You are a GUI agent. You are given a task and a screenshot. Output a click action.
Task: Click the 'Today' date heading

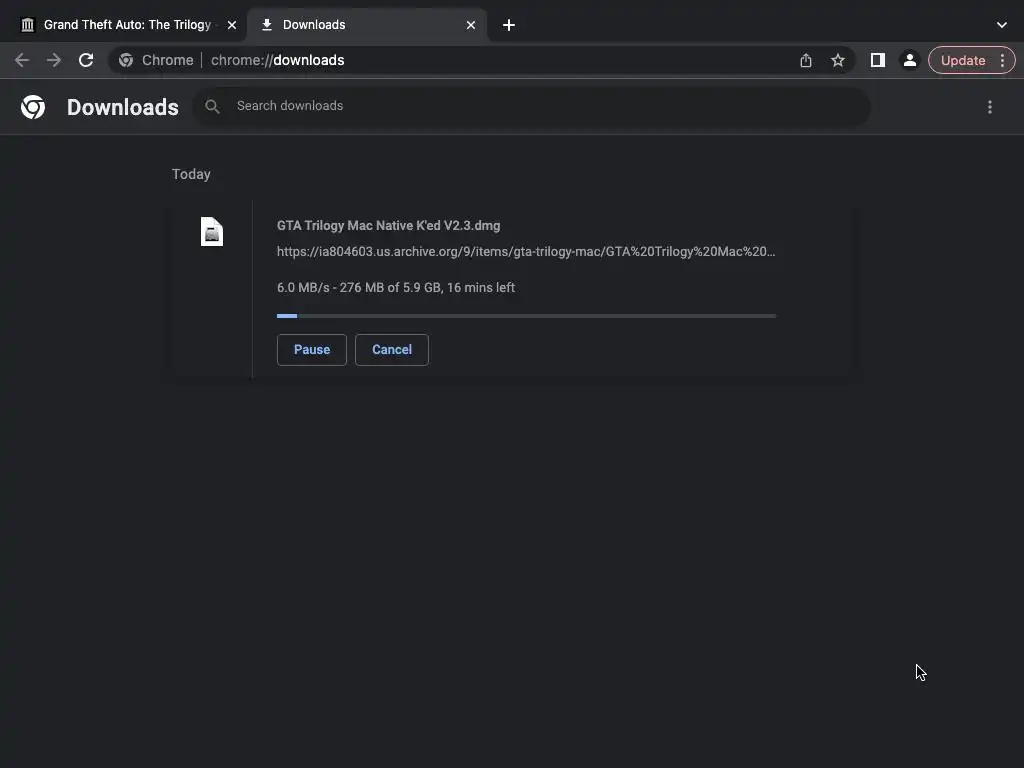click(x=191, y=174)
